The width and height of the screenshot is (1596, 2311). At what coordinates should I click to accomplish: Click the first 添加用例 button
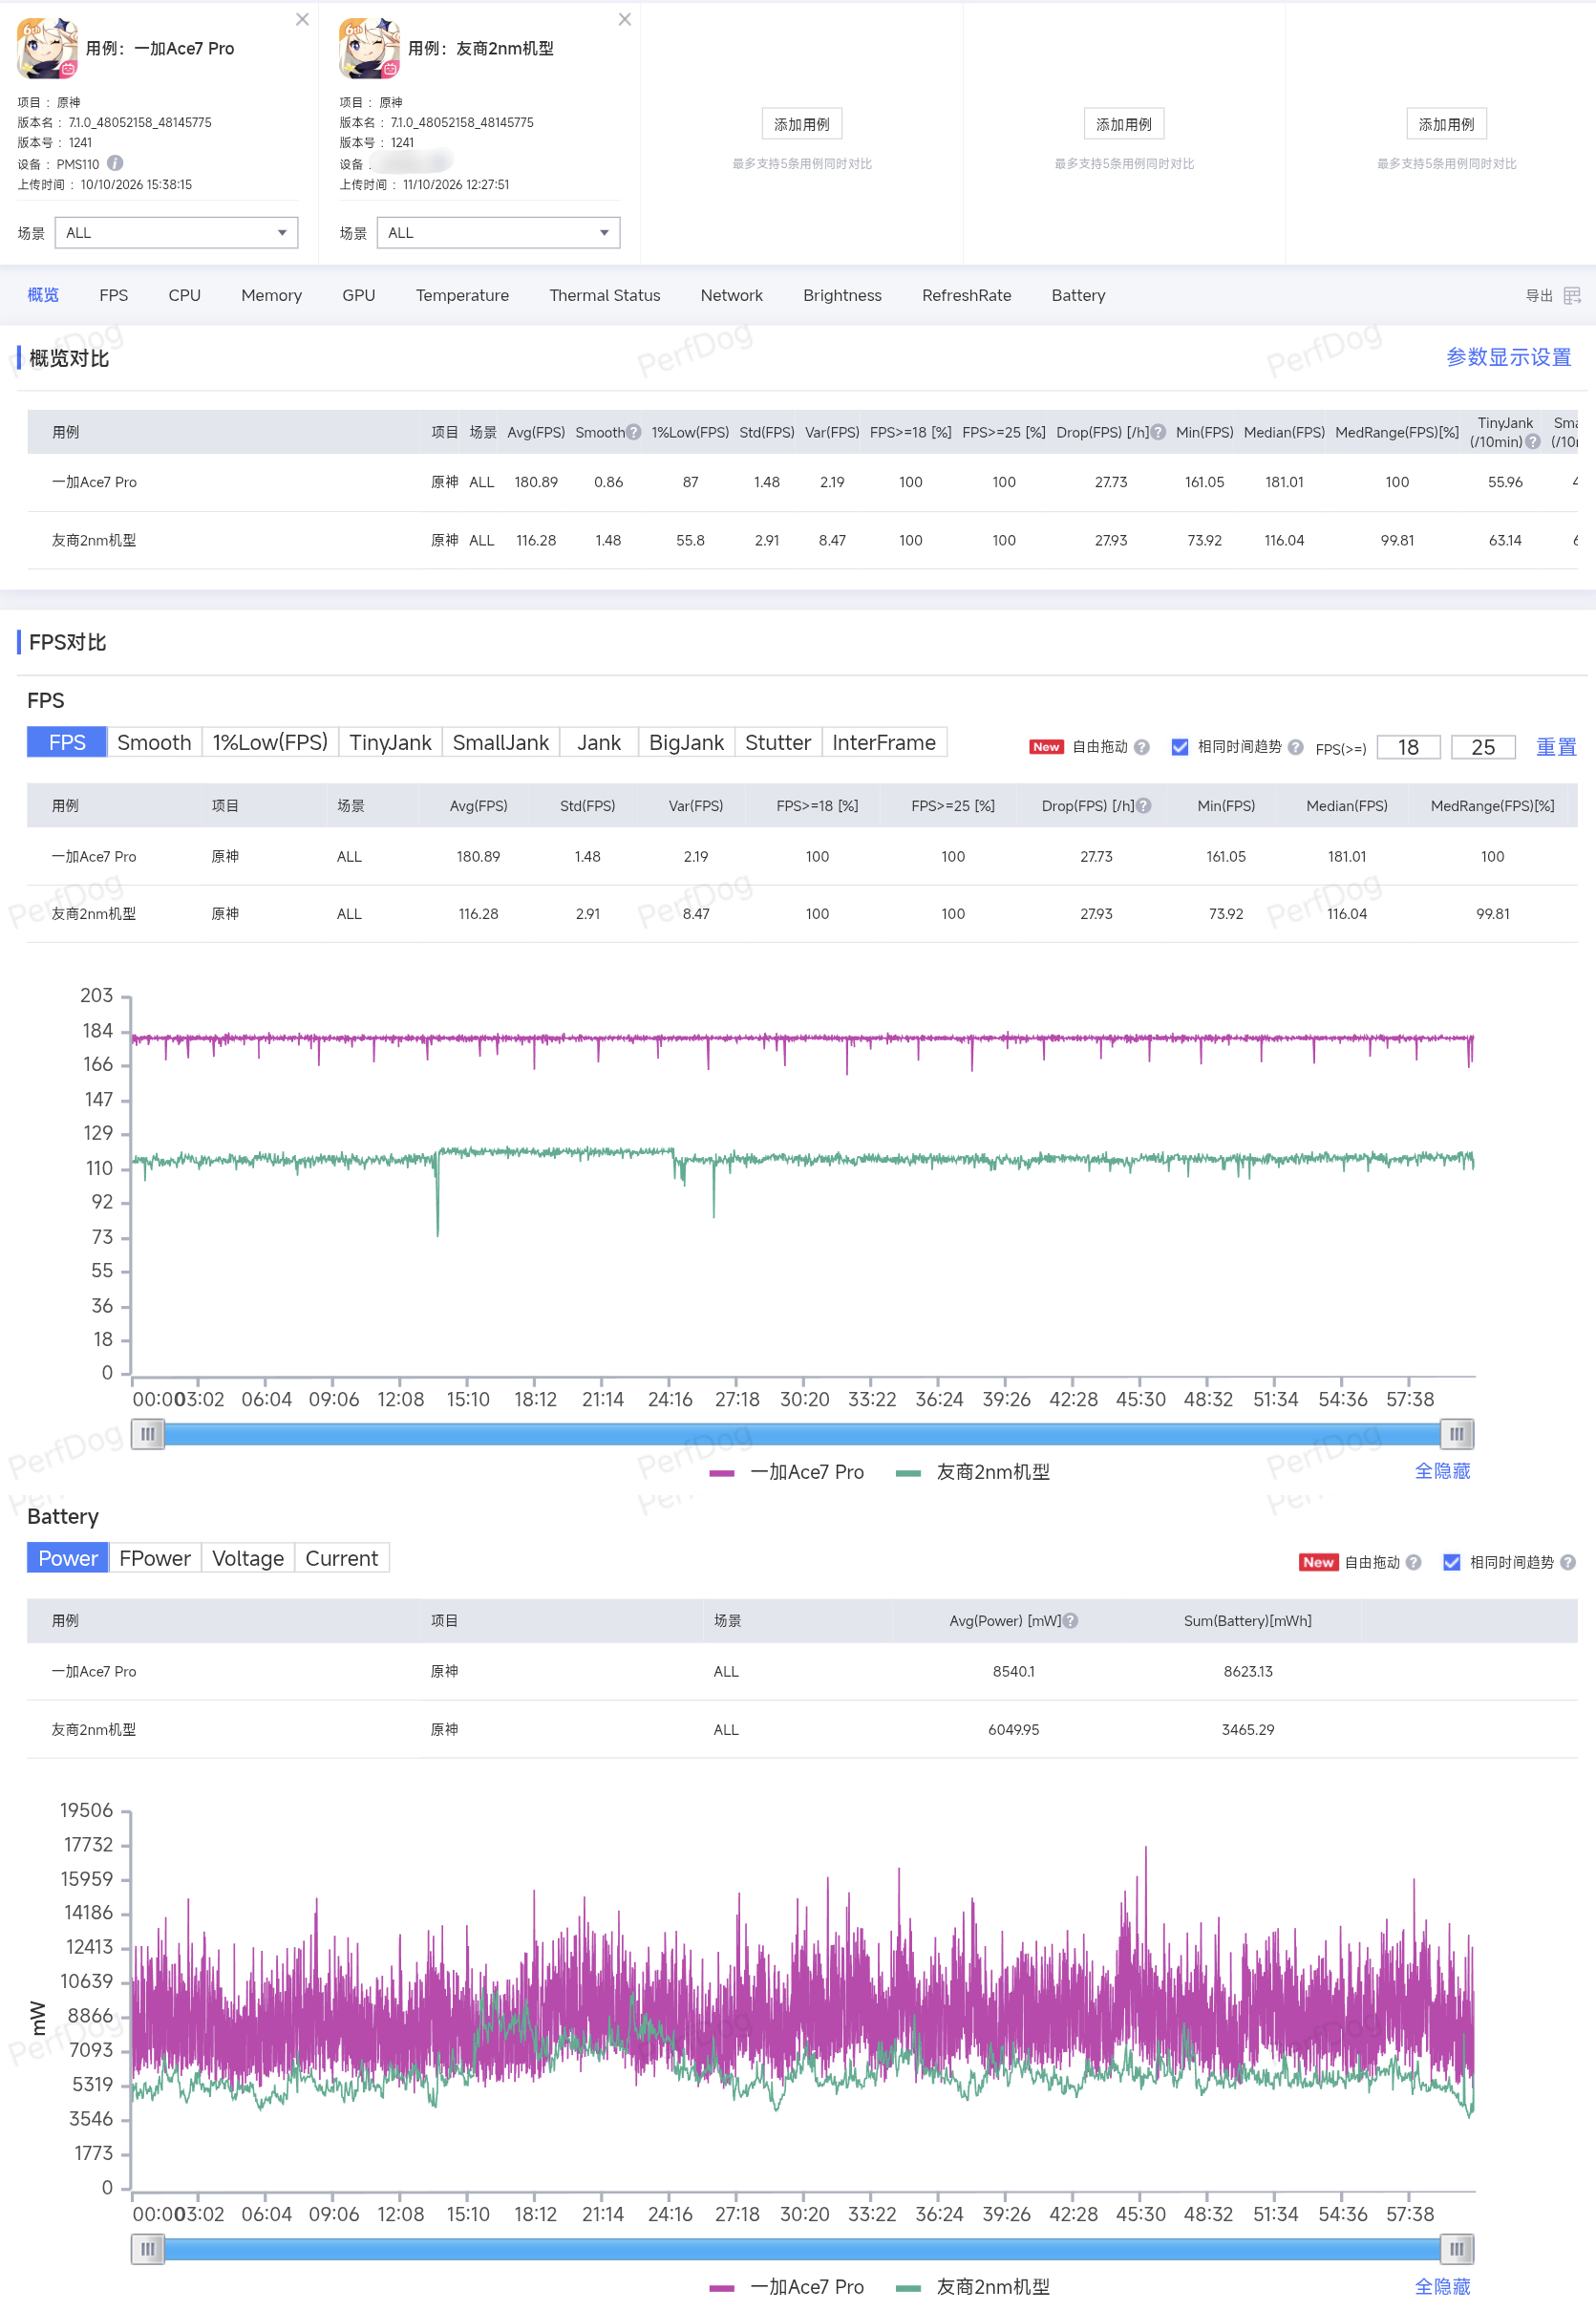pos(801,124)
